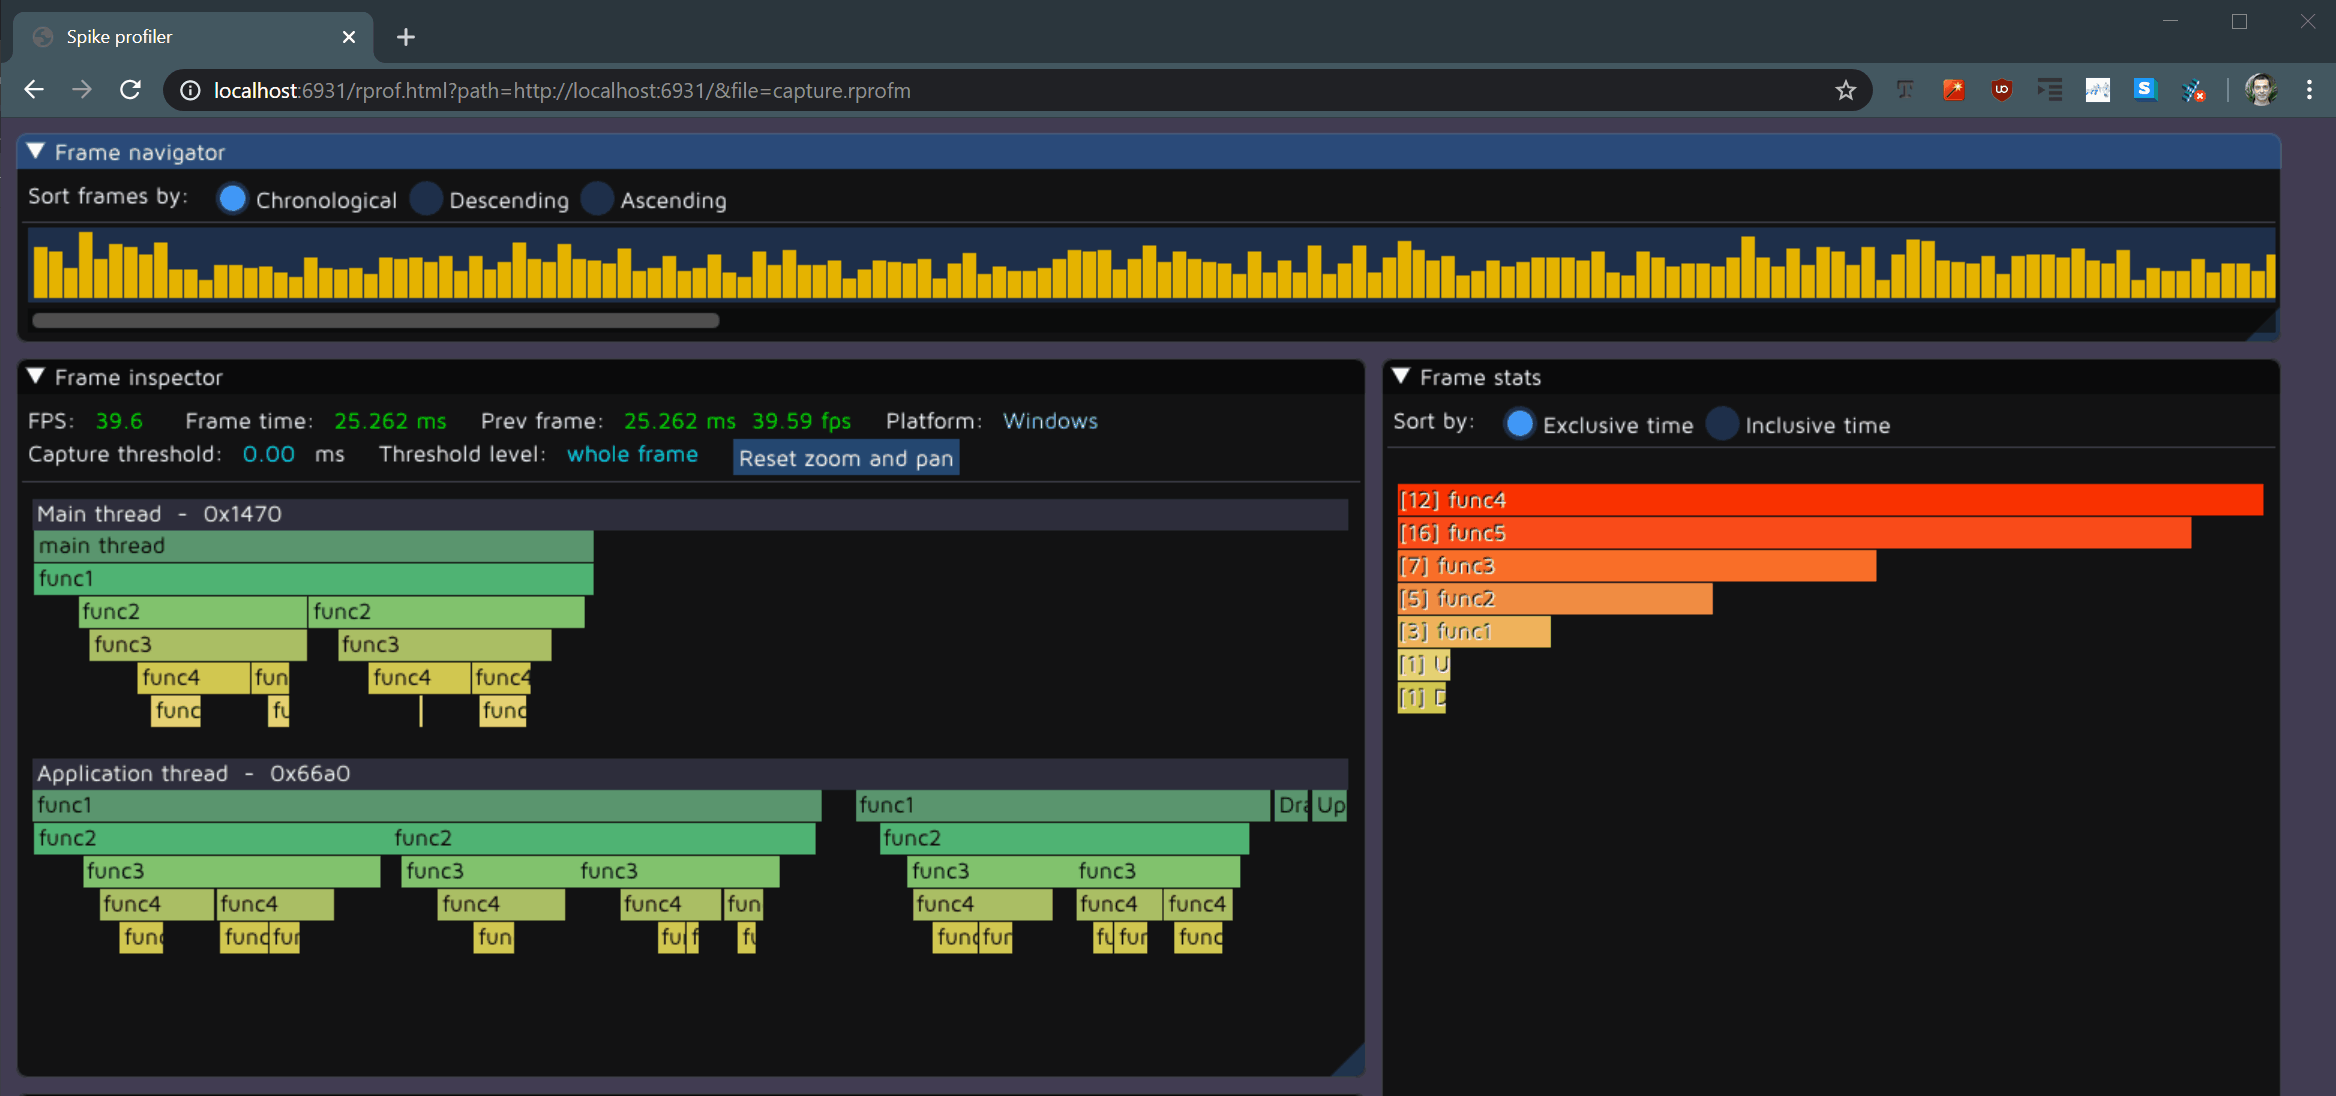Click the 'whole frame' threshold level
Screen dimensions: 2336x1096
click(632, 454)
